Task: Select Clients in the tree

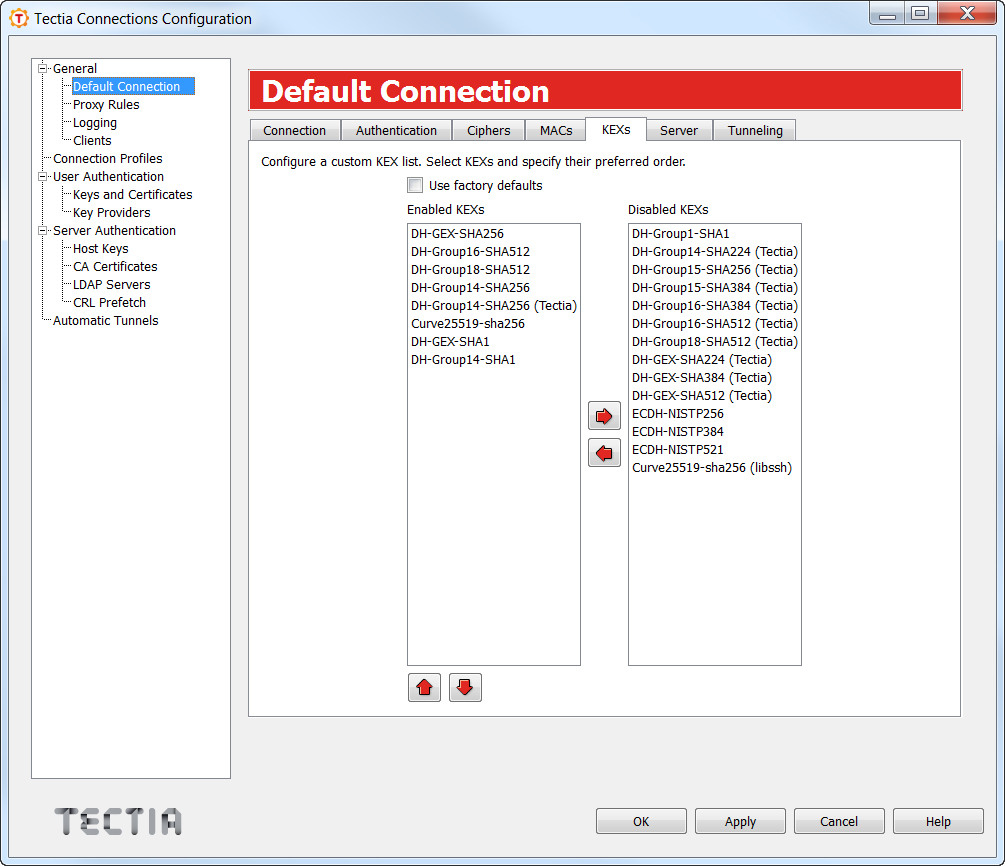Action: (x=92, y=140)
